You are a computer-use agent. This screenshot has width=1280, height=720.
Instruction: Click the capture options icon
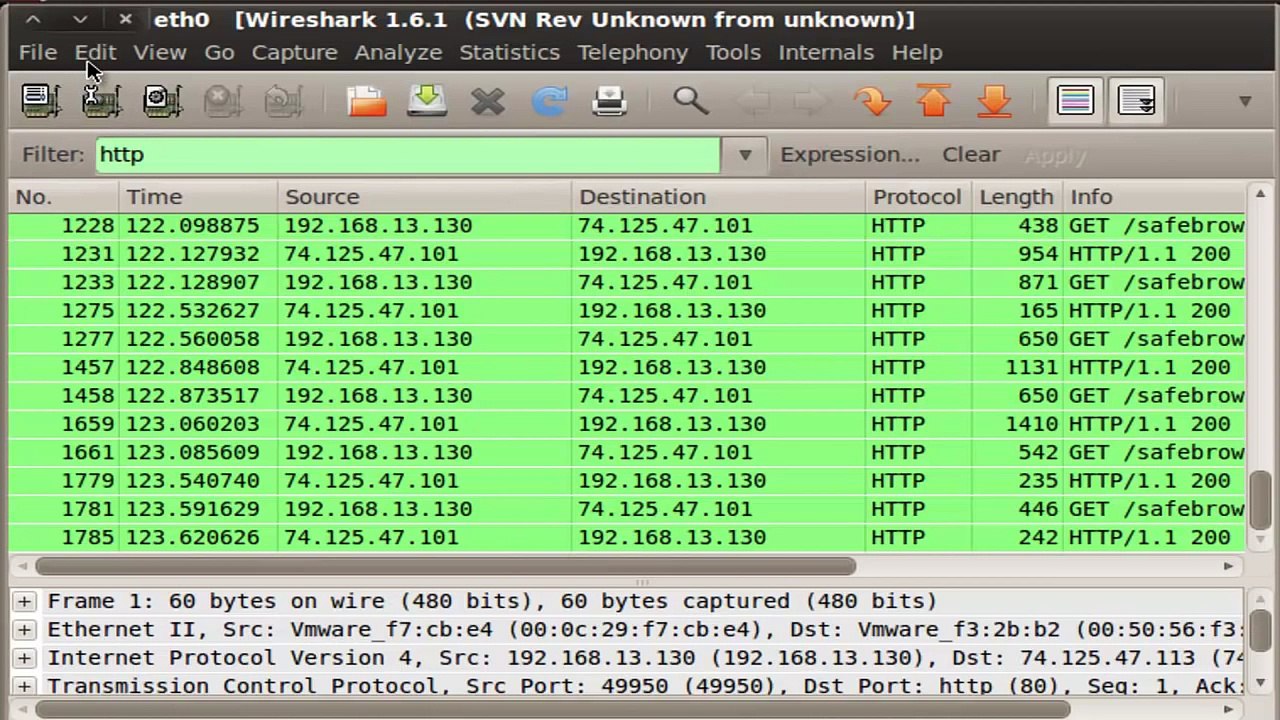click(101, 100)
